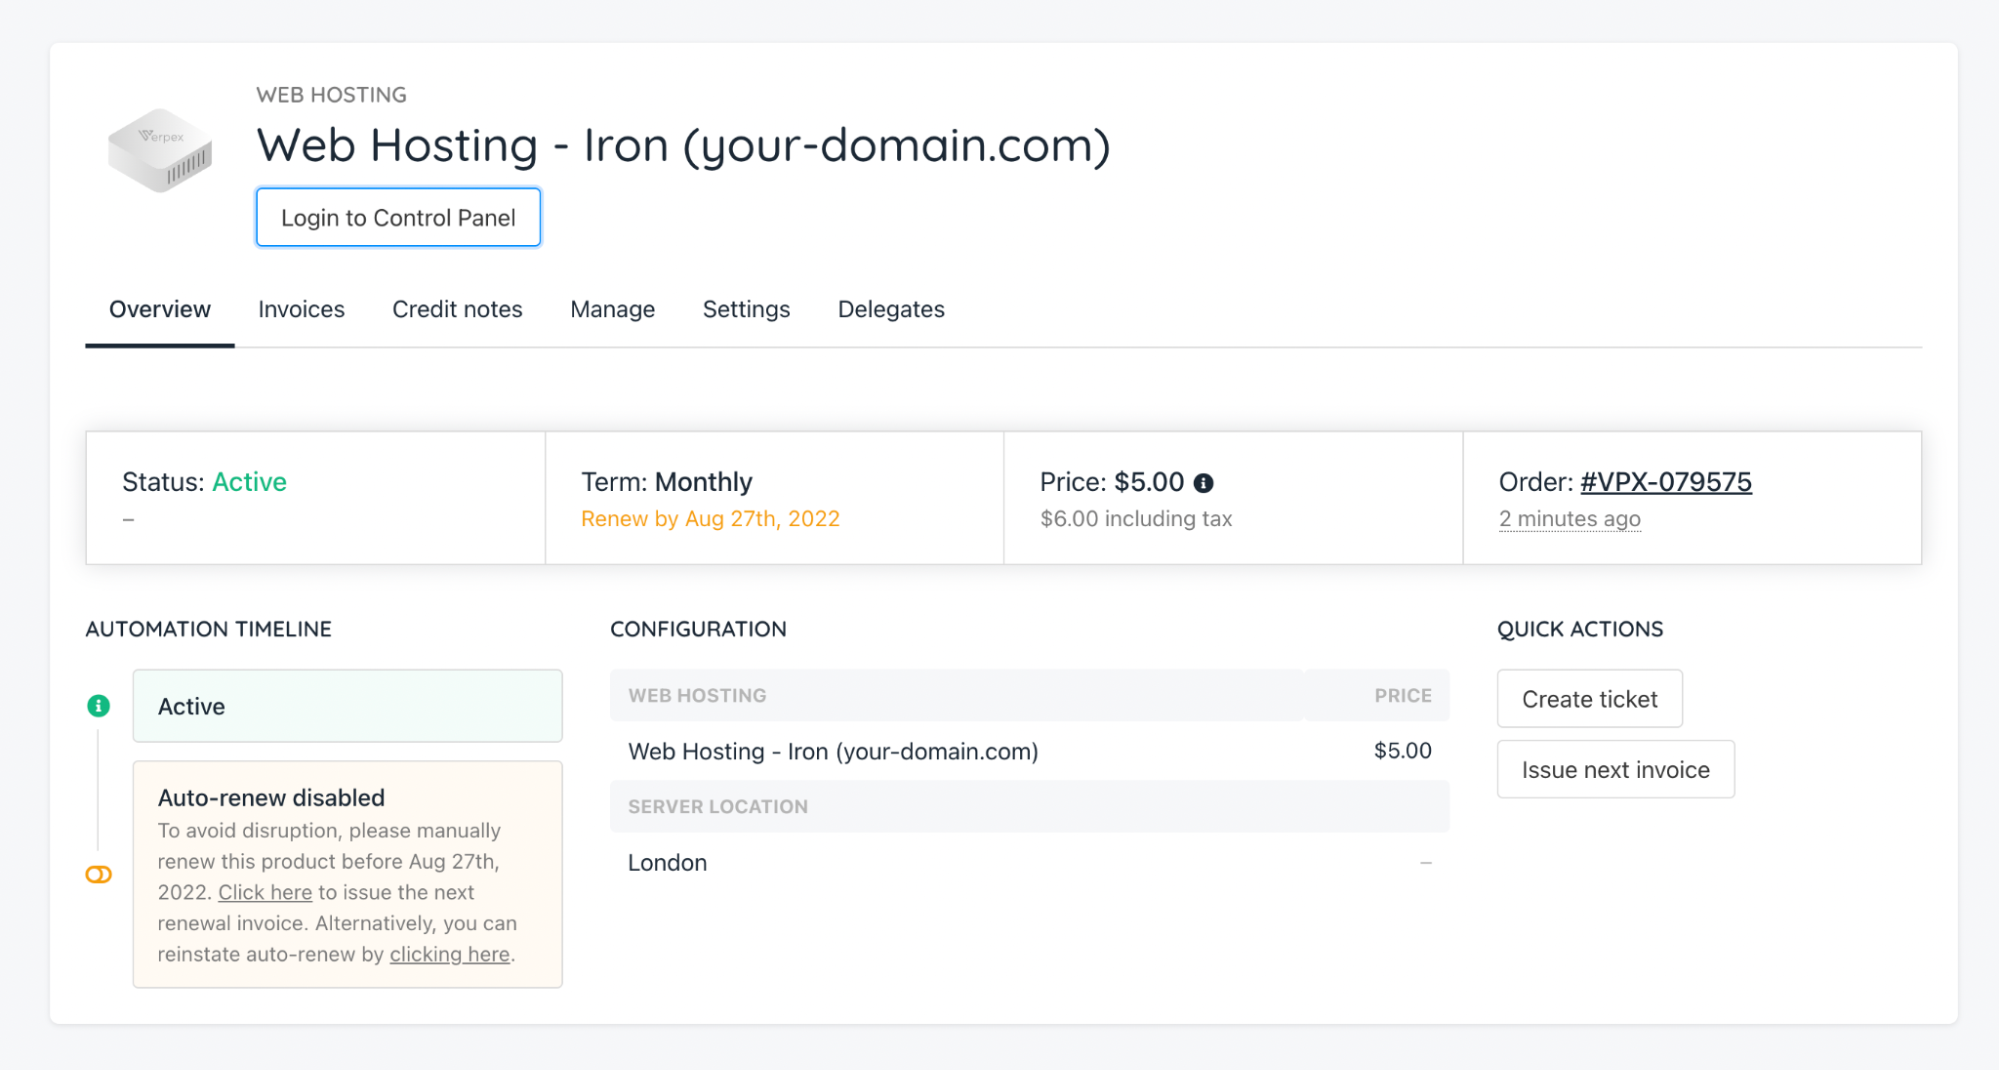Image resolution: width=1999 pixels, height=1070 pixels.
Task: Open the Settings tab
Action: tap(746, 310)
